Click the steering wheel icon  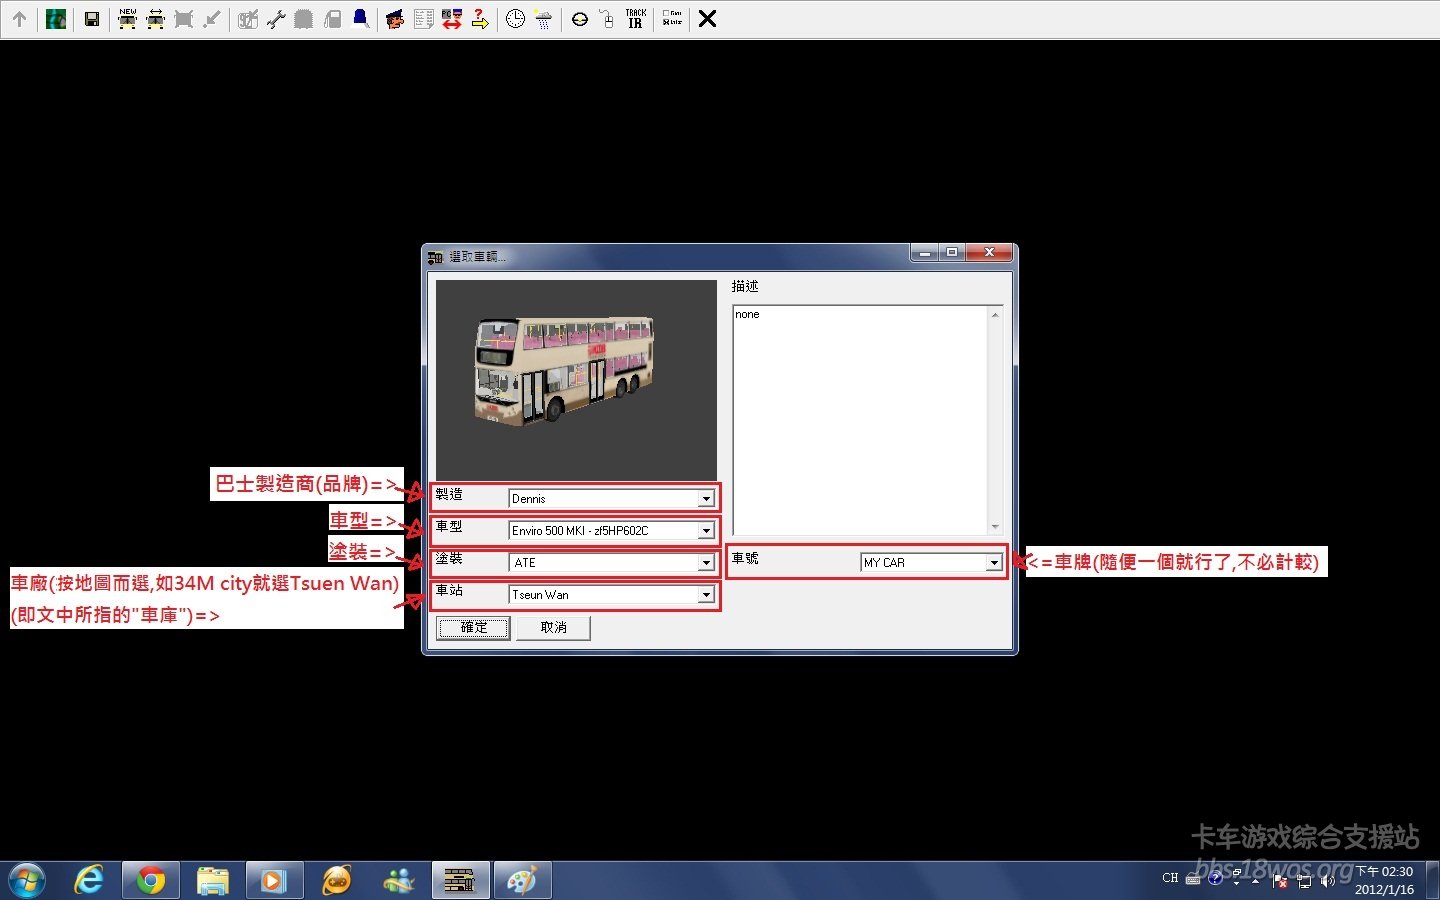(579, 19)
